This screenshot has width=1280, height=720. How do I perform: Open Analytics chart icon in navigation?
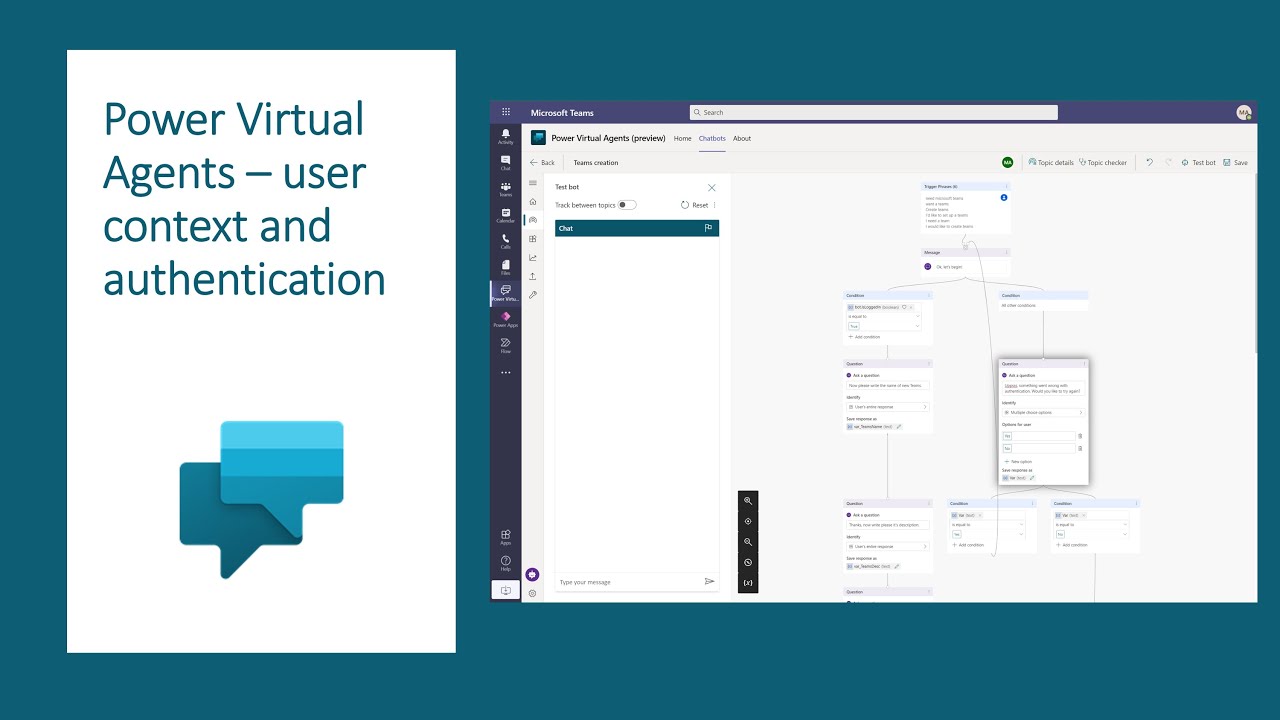point(533,257)
